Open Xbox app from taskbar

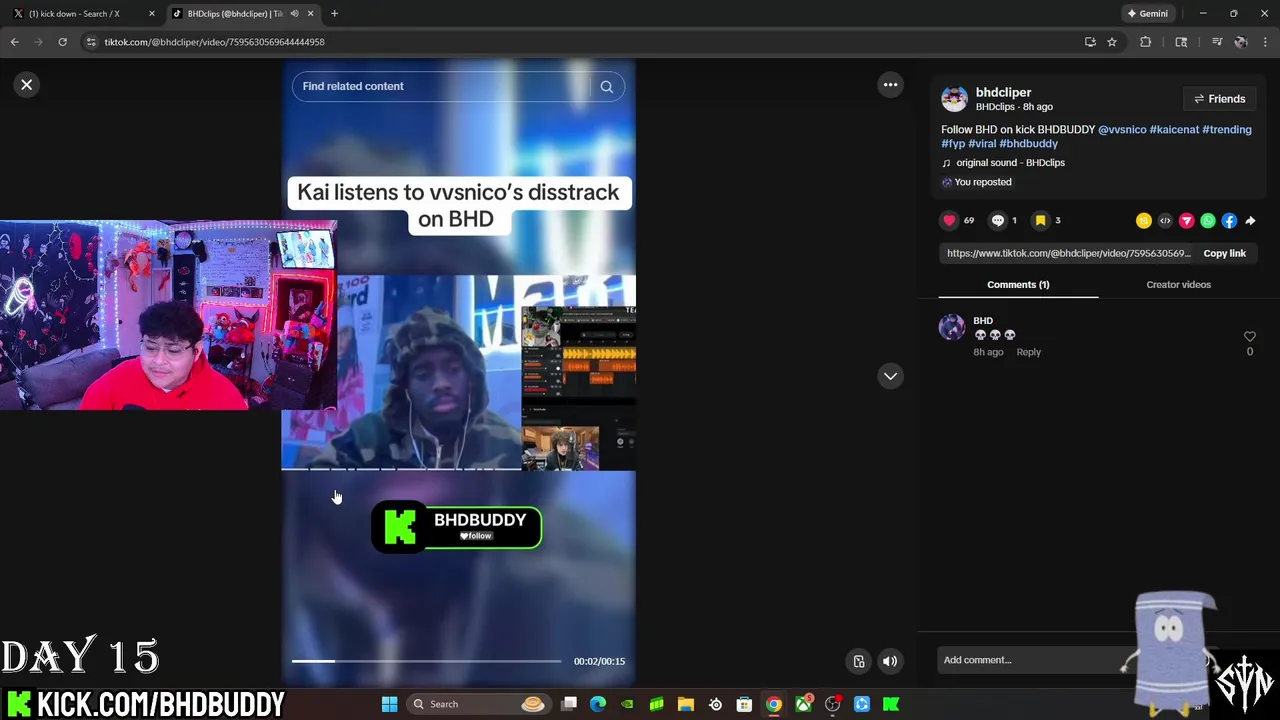803,705
